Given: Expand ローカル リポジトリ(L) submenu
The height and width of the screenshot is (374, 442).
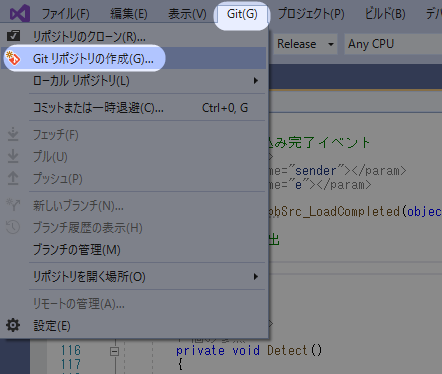Looking at the screenshot, I should click(x=133, y=80).
